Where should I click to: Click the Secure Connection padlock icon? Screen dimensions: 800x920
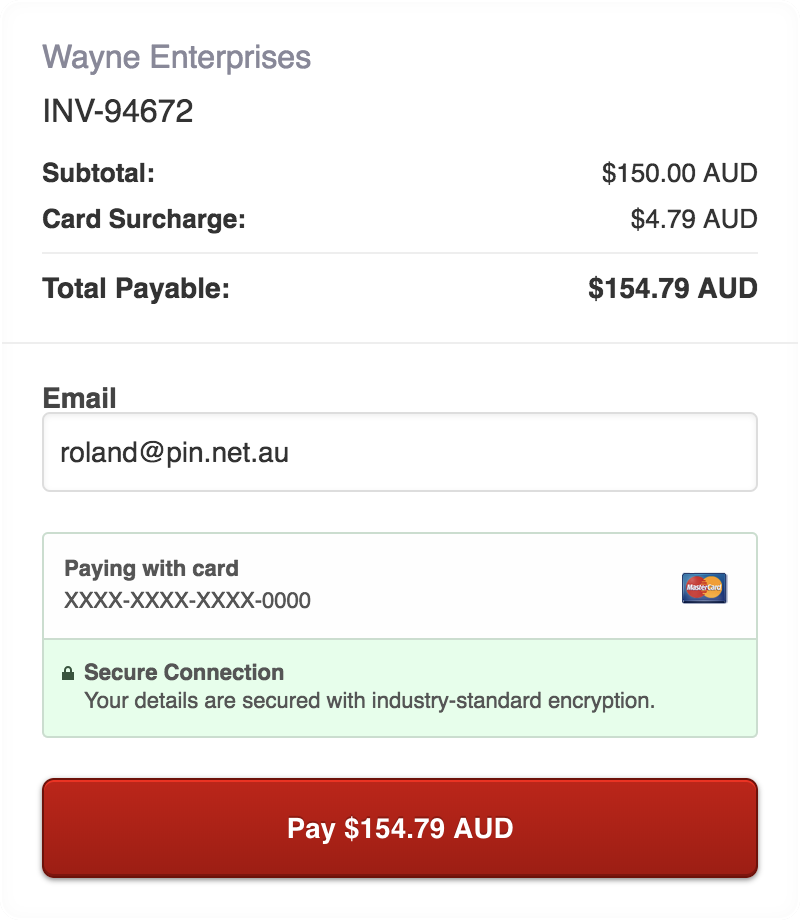click(x=68, y=673)
